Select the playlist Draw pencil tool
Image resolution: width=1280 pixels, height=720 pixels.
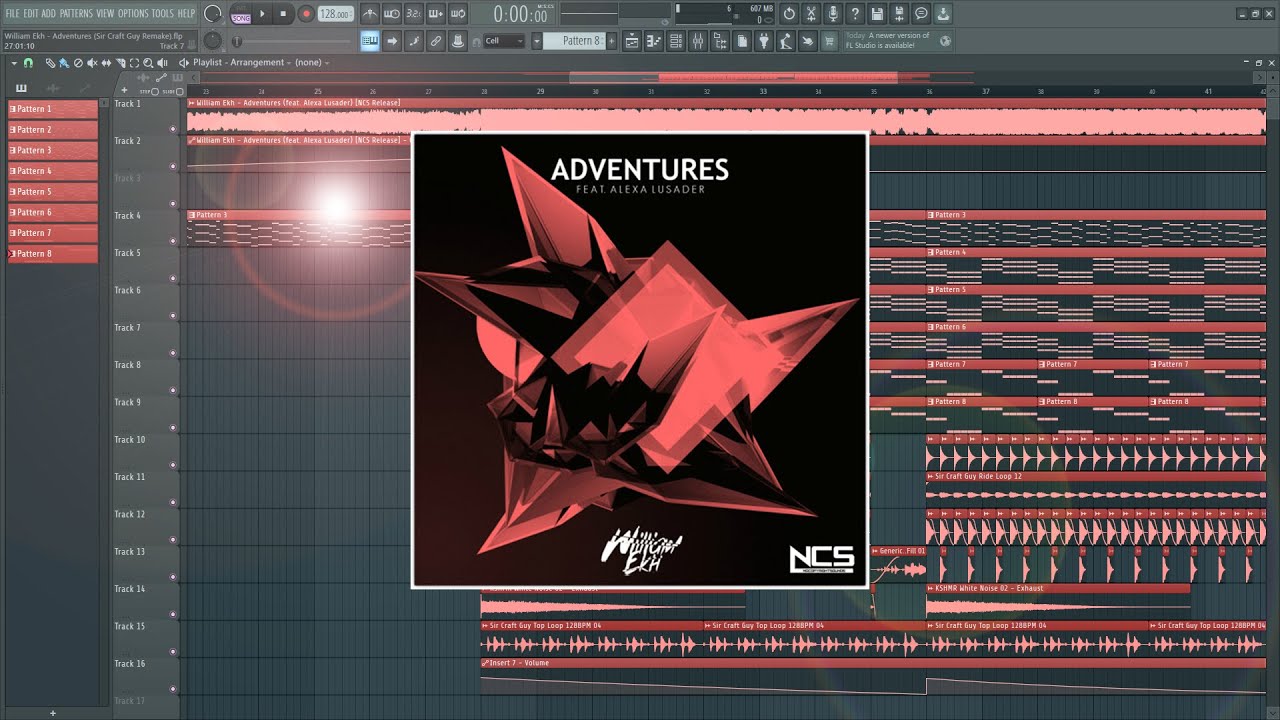pos(50,62)
